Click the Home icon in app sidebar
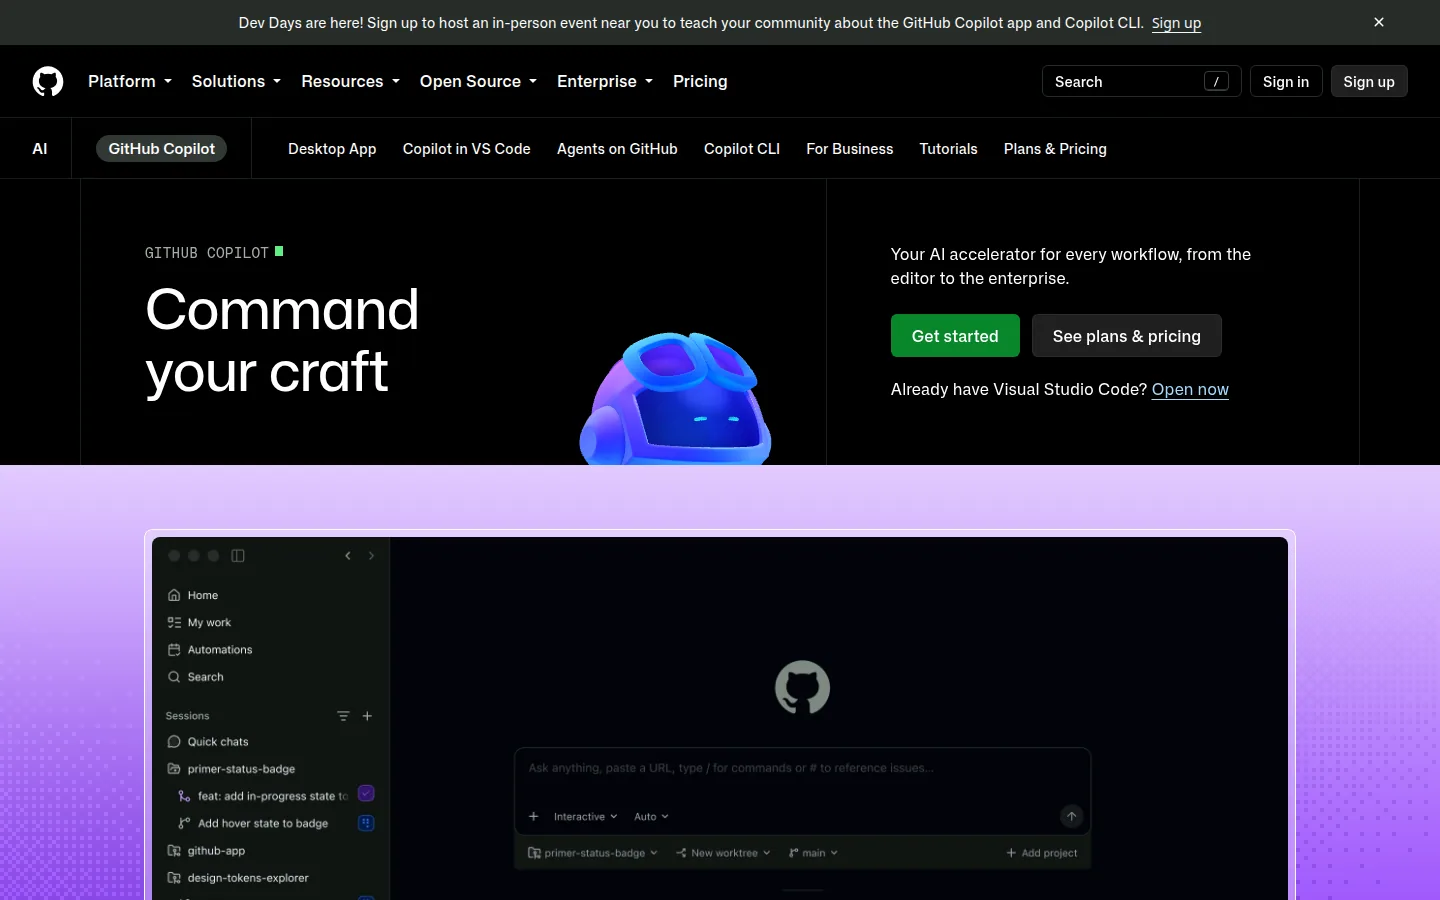 (x=174, y=595)
